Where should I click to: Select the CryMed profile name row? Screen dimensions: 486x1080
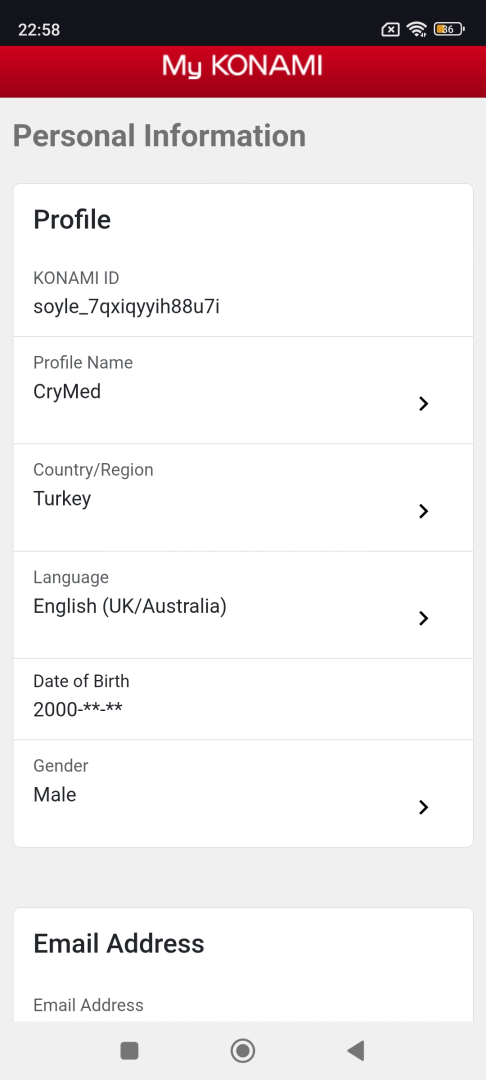(x=243, y=390)
